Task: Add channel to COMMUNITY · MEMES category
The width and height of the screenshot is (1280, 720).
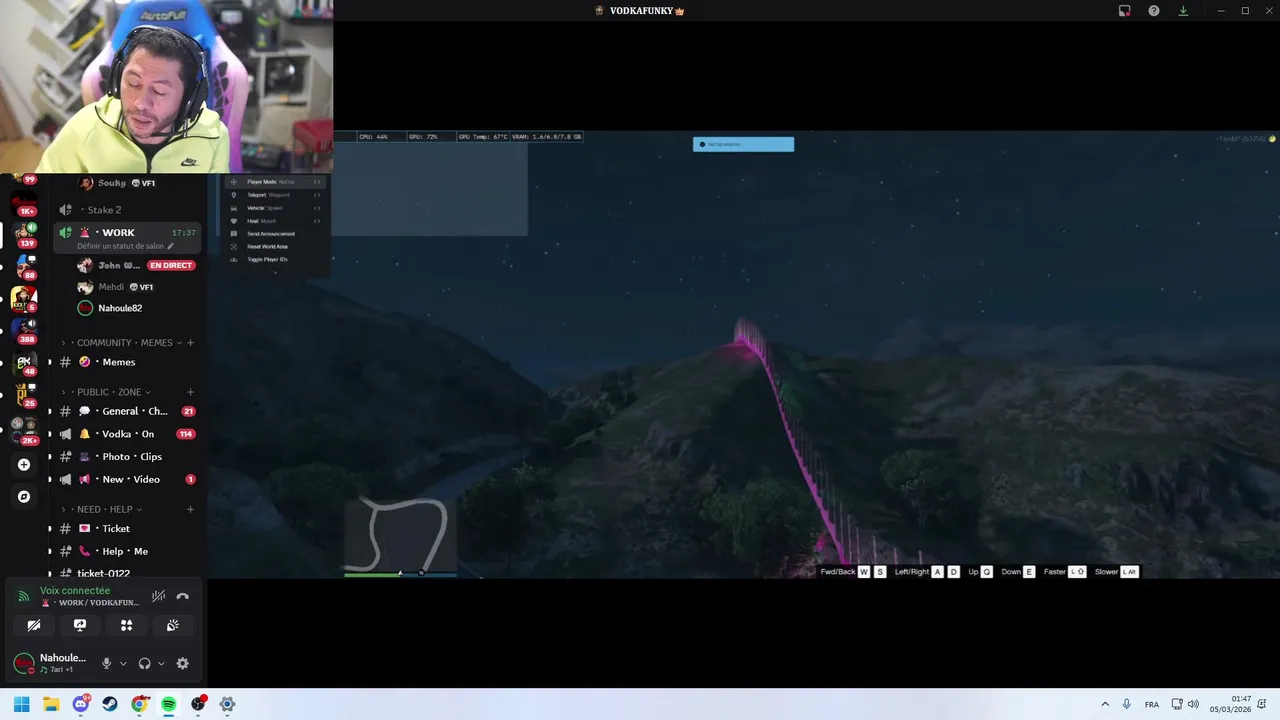Action: 190,342
